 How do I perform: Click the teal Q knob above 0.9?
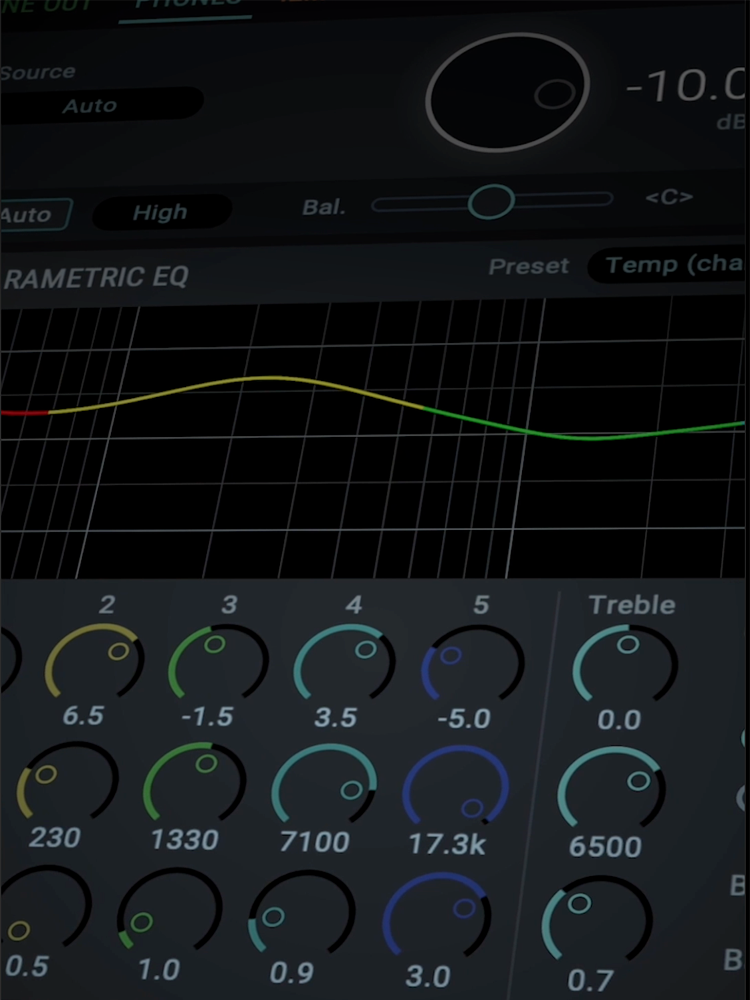click(x=302, y=910)
